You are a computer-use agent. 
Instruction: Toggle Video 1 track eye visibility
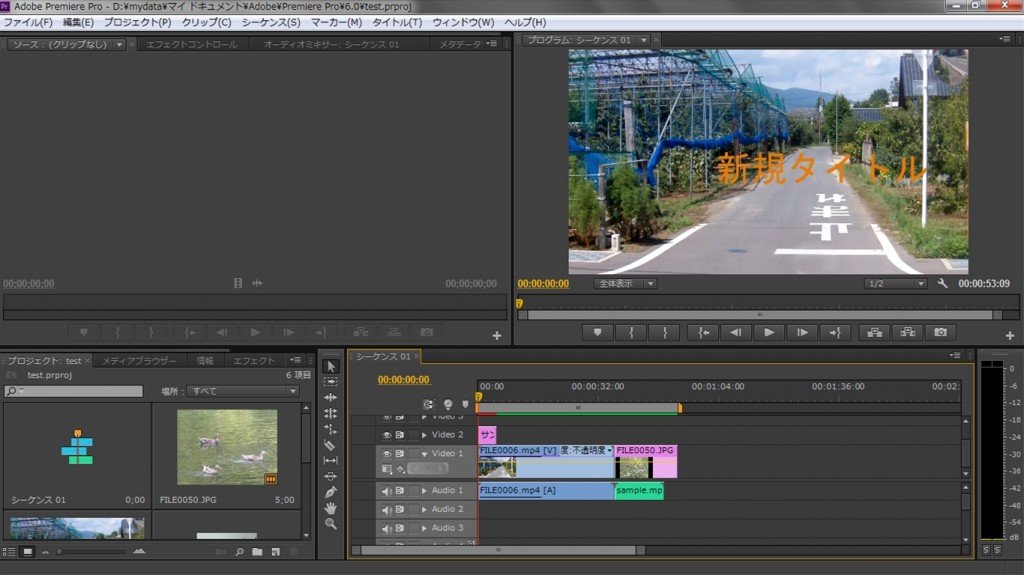tap(387, 453)
